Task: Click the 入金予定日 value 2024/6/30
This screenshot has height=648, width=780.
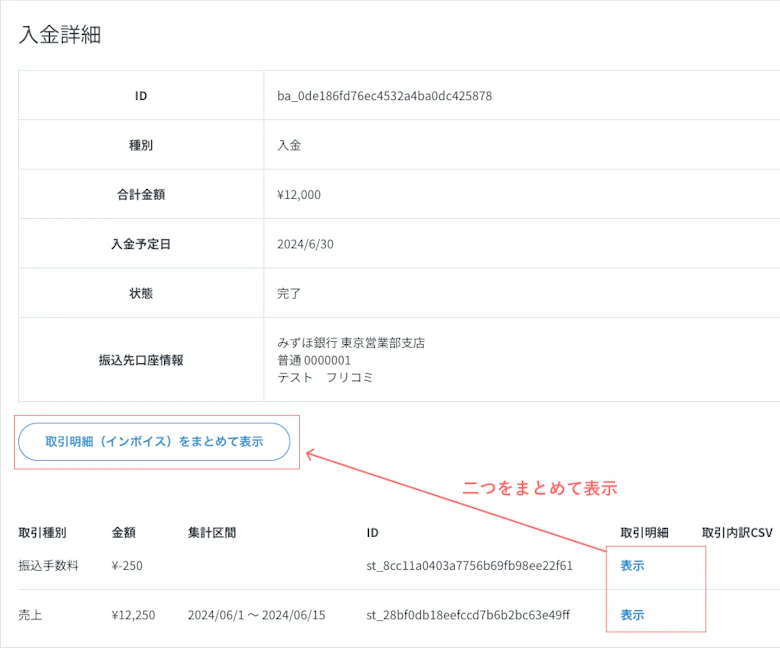Action: pos(304,244)
